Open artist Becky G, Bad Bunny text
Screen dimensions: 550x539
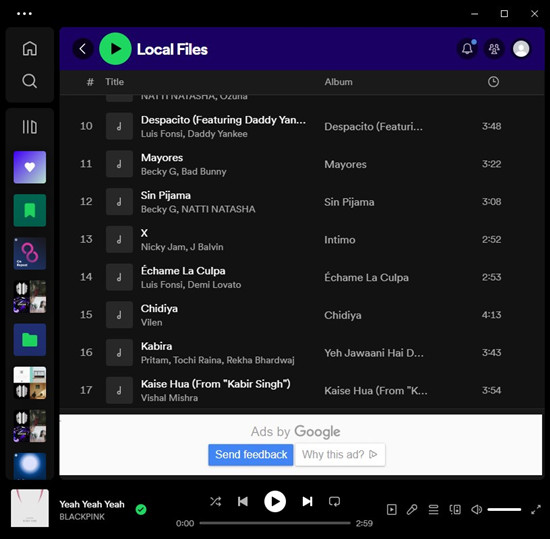click(x=183, y=171)
